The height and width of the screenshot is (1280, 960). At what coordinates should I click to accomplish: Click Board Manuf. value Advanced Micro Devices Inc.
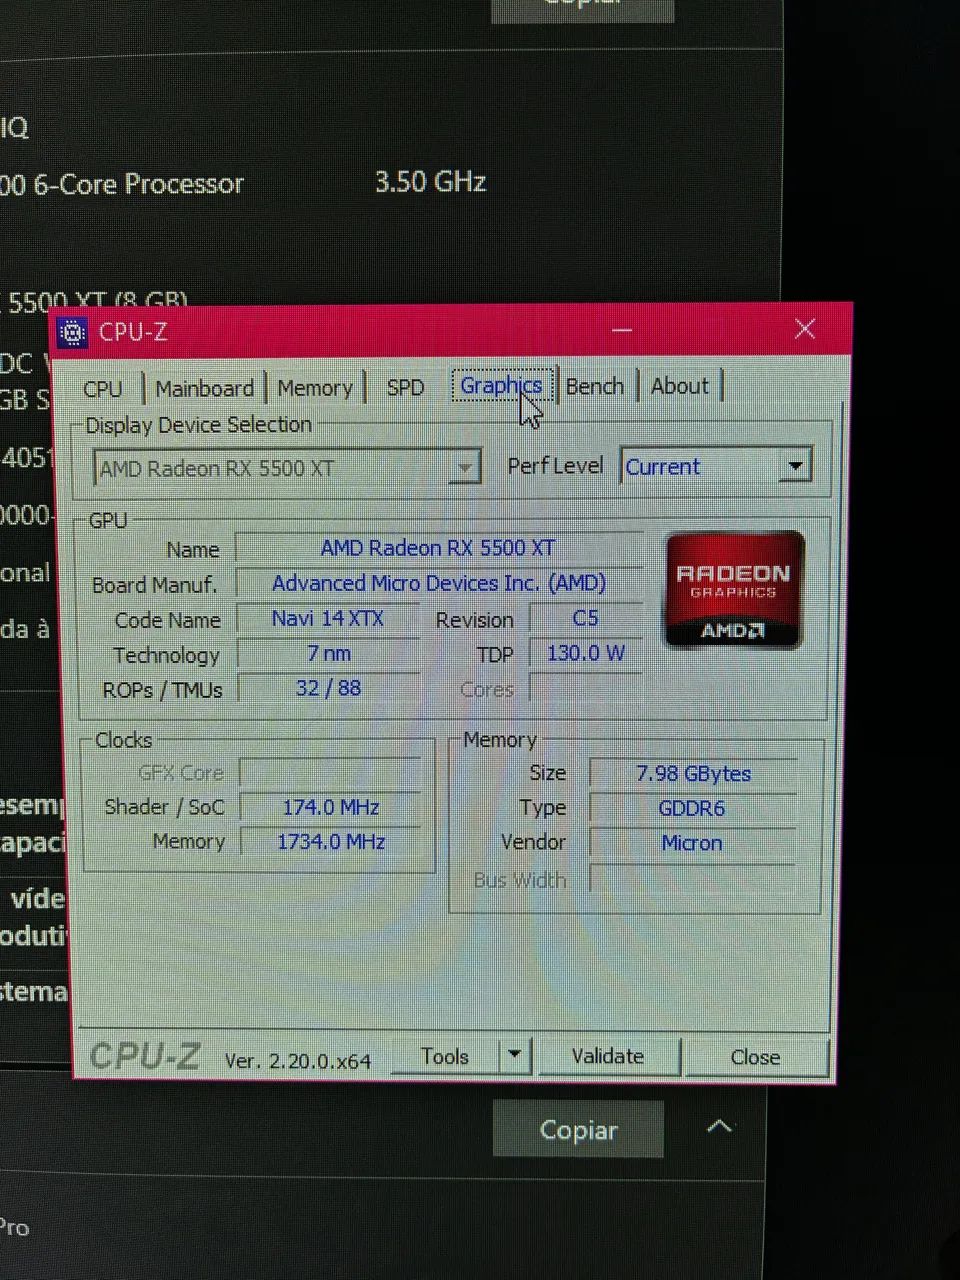click(x=438, y=583)
